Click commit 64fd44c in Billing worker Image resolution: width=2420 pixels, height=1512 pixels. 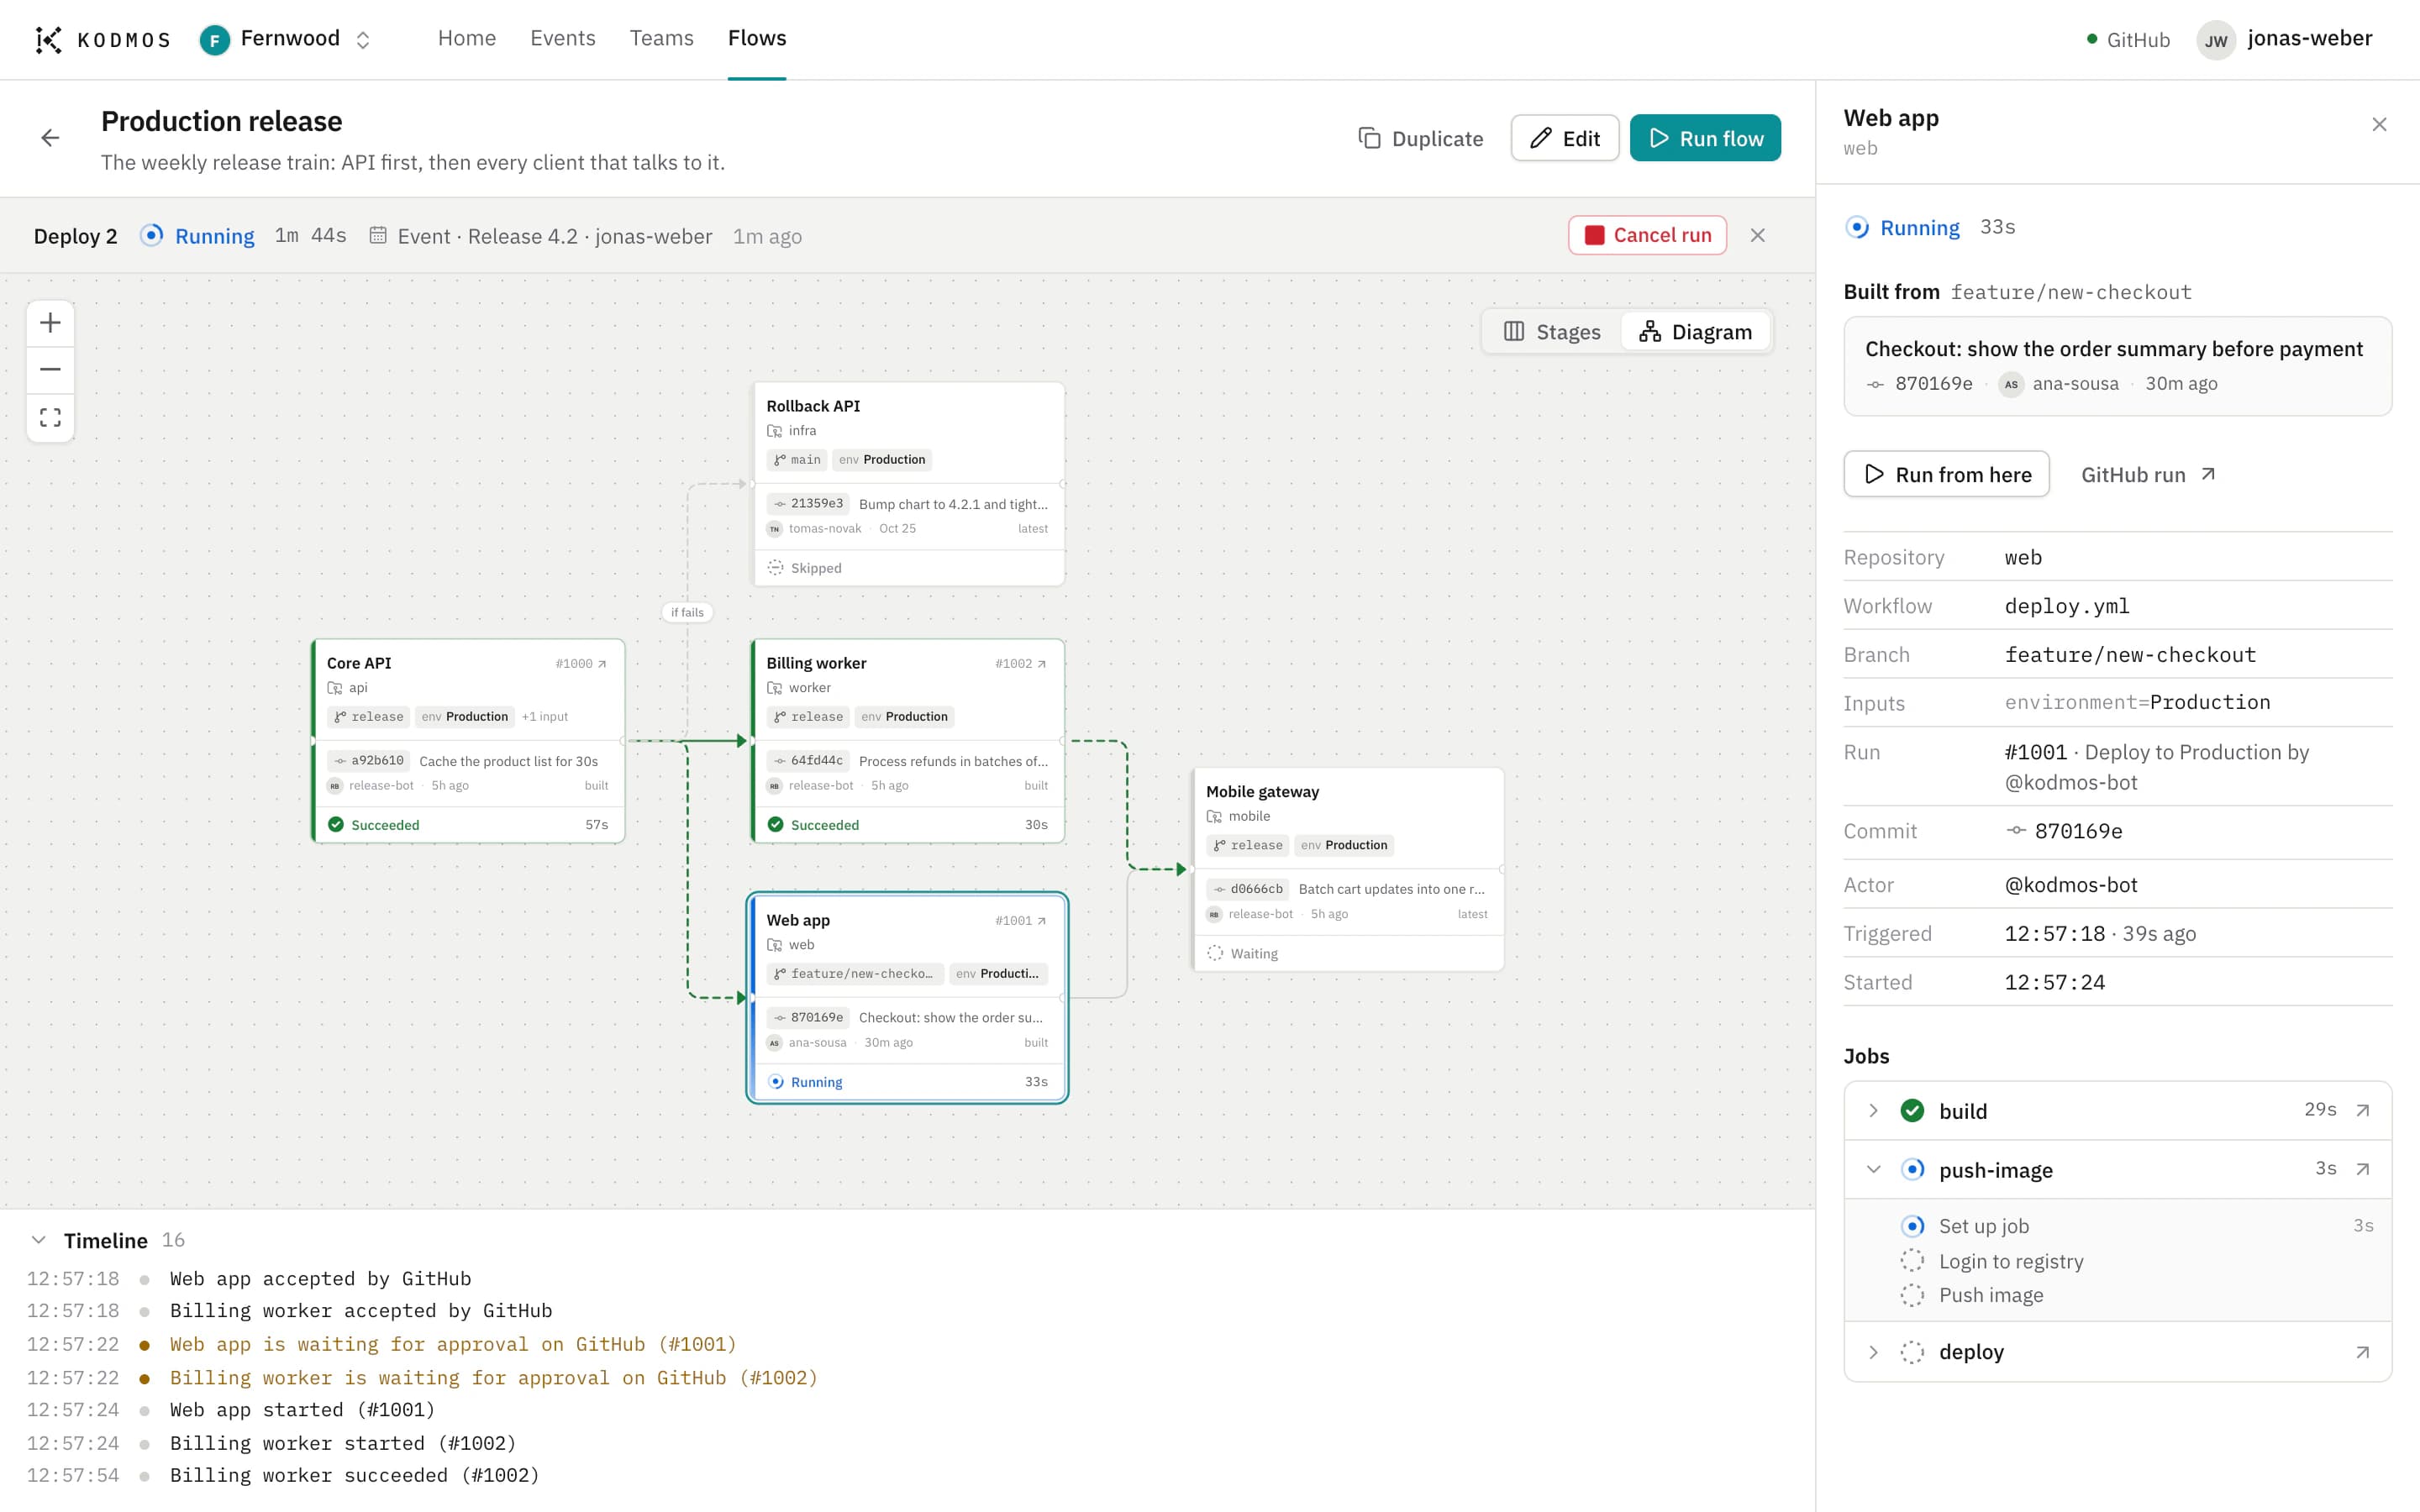point(808,761)
